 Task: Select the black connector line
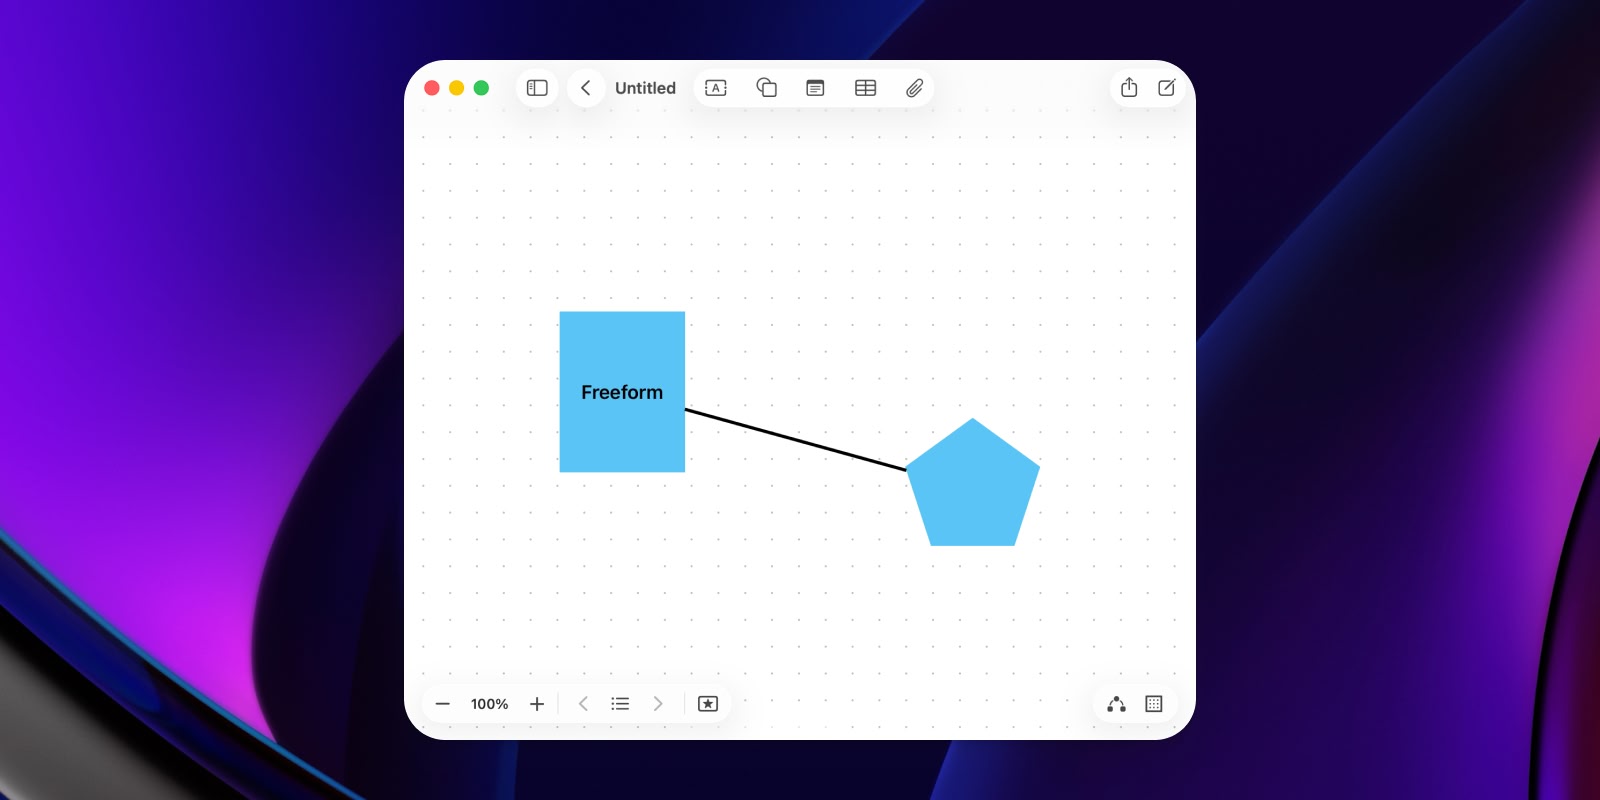point(795,439)
